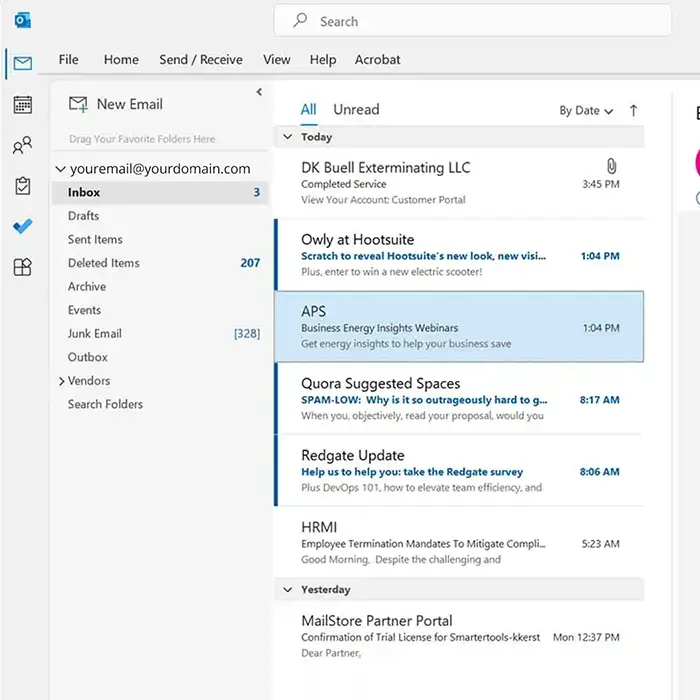The height and width of the screenshot is (700, 700).
Task: Open the Quora Suggested Spaces email
Action: 459,399
